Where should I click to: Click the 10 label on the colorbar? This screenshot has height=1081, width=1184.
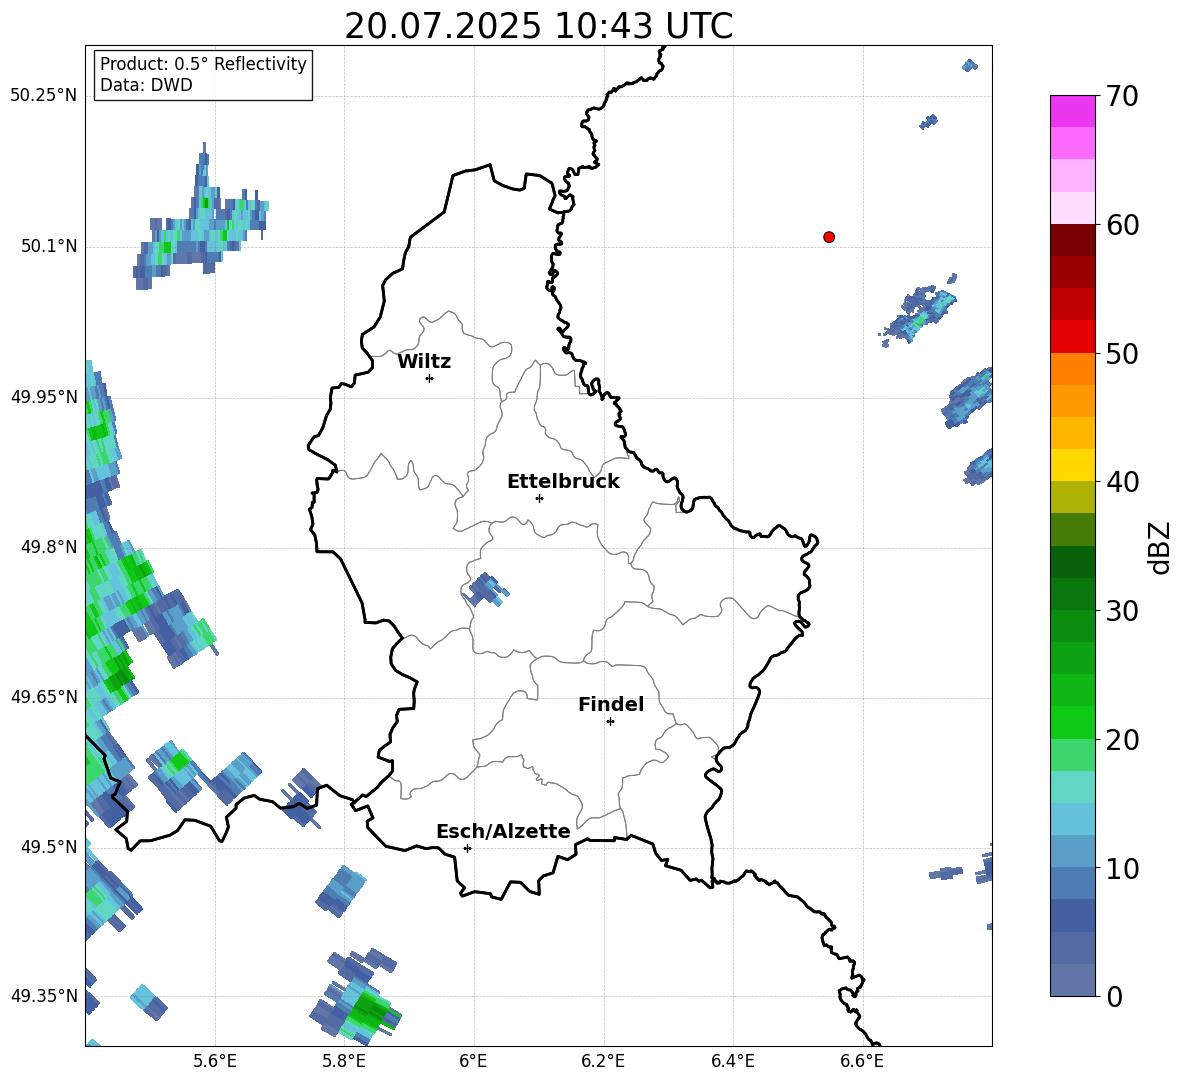tap(1121, 868)
